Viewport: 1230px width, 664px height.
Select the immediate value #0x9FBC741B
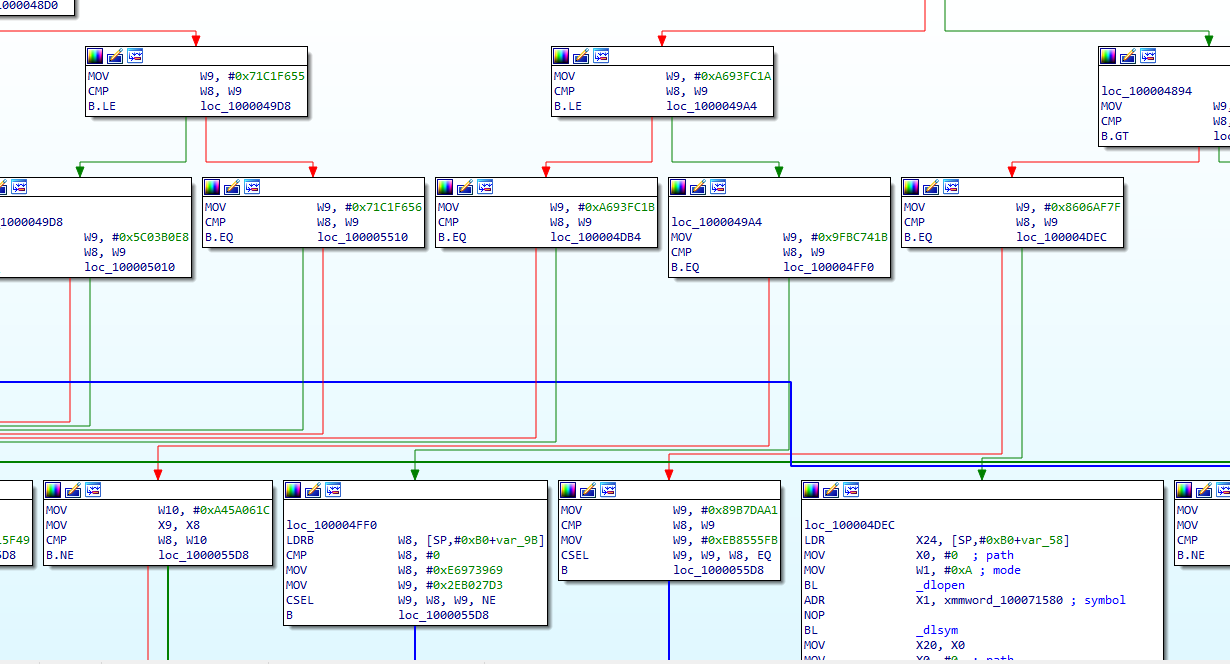(x=835, y=238)
